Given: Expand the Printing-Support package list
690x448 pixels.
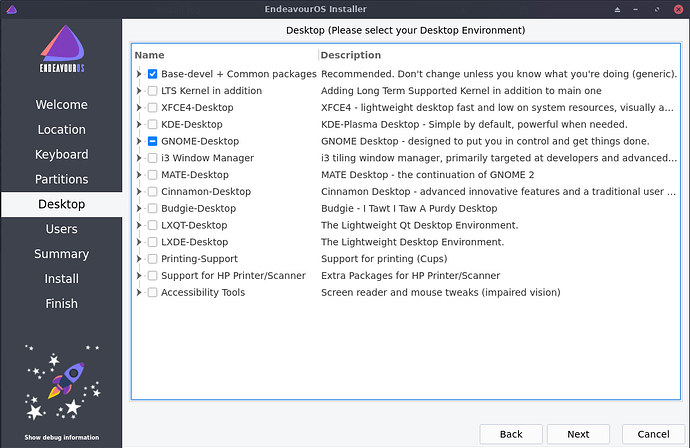Looking at the screenshot, I should (140, 259).
